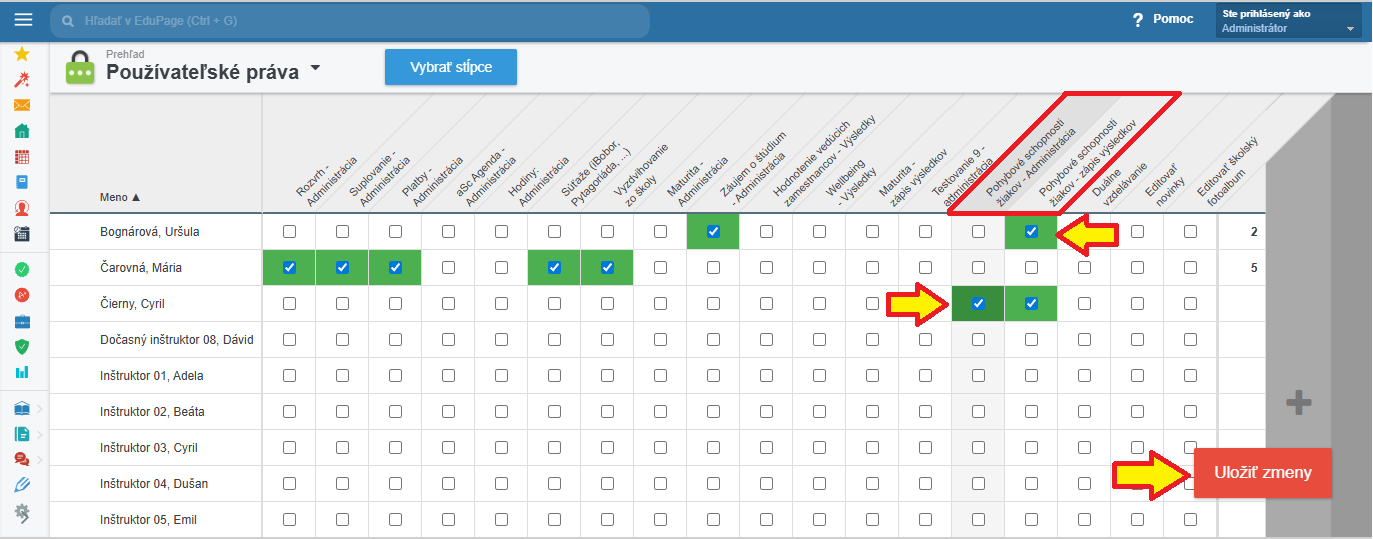This screenshot has width=1373, height=539.
Task: Uncheck Pohybové schopnosti zápis výsledkov for Bognárová
Action: (x=1031, y=232)
